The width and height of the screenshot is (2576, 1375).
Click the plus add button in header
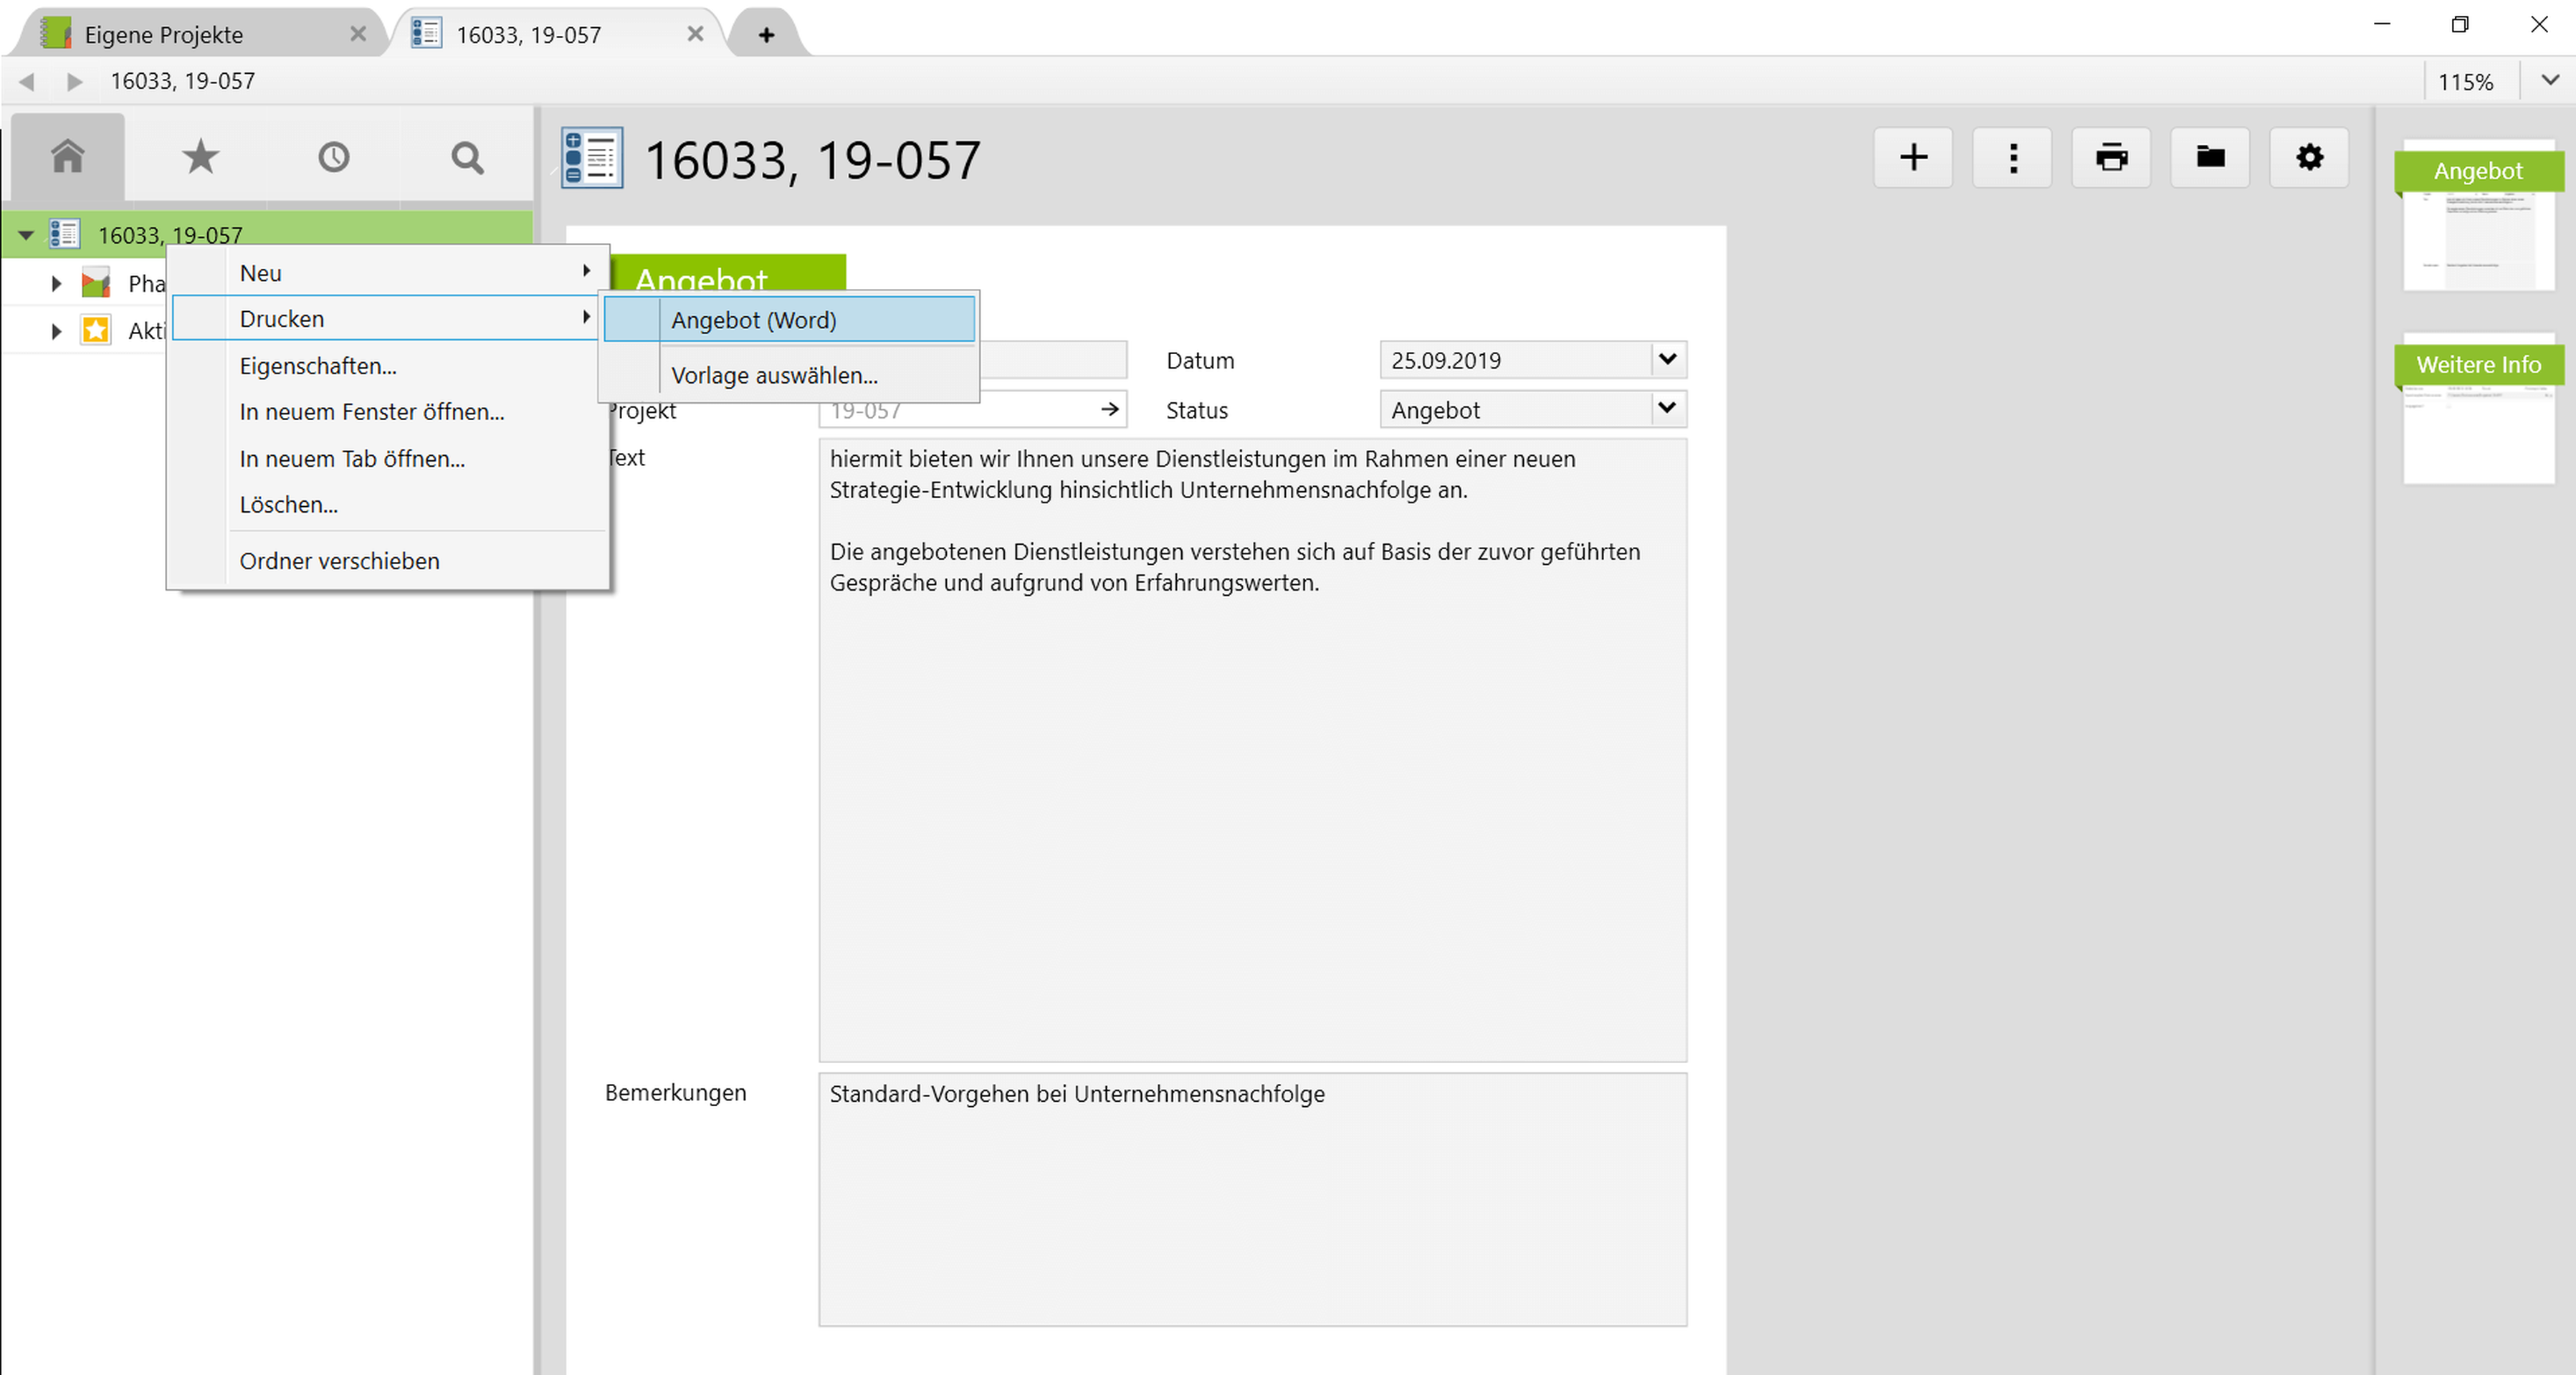tap(1912, 157)
